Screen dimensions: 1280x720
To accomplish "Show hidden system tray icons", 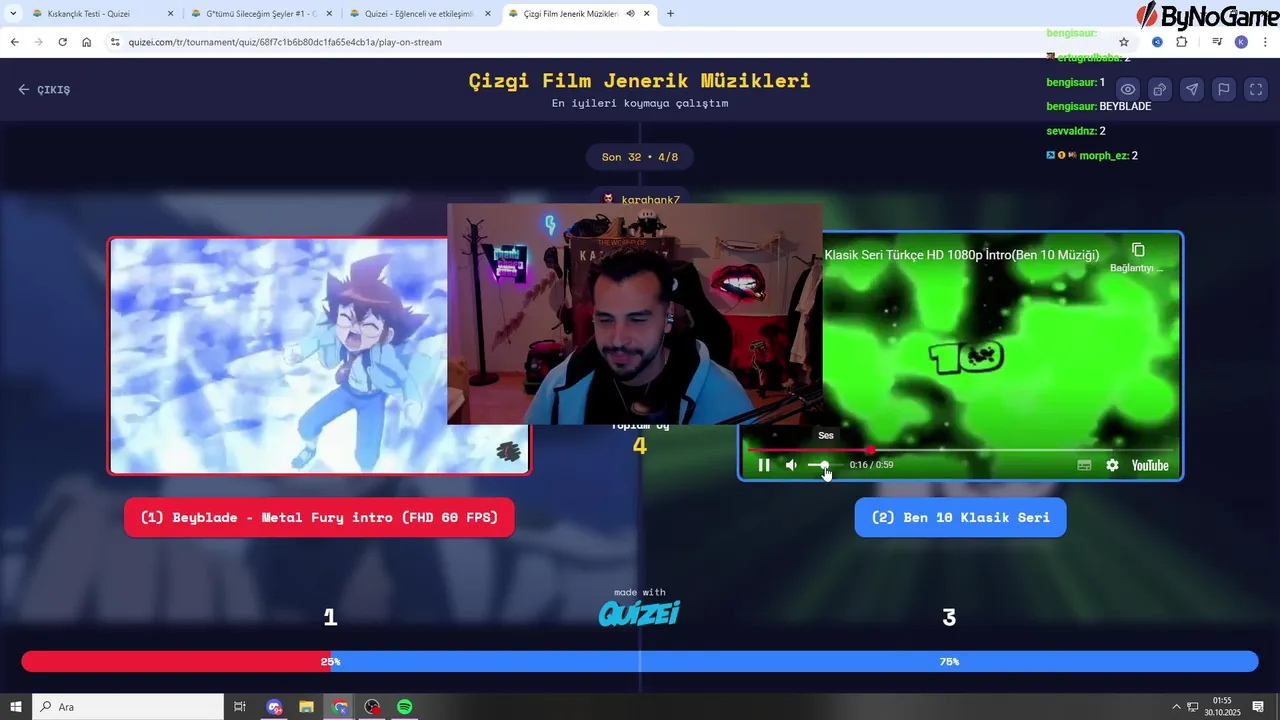I will click(x=1176, y=707).
